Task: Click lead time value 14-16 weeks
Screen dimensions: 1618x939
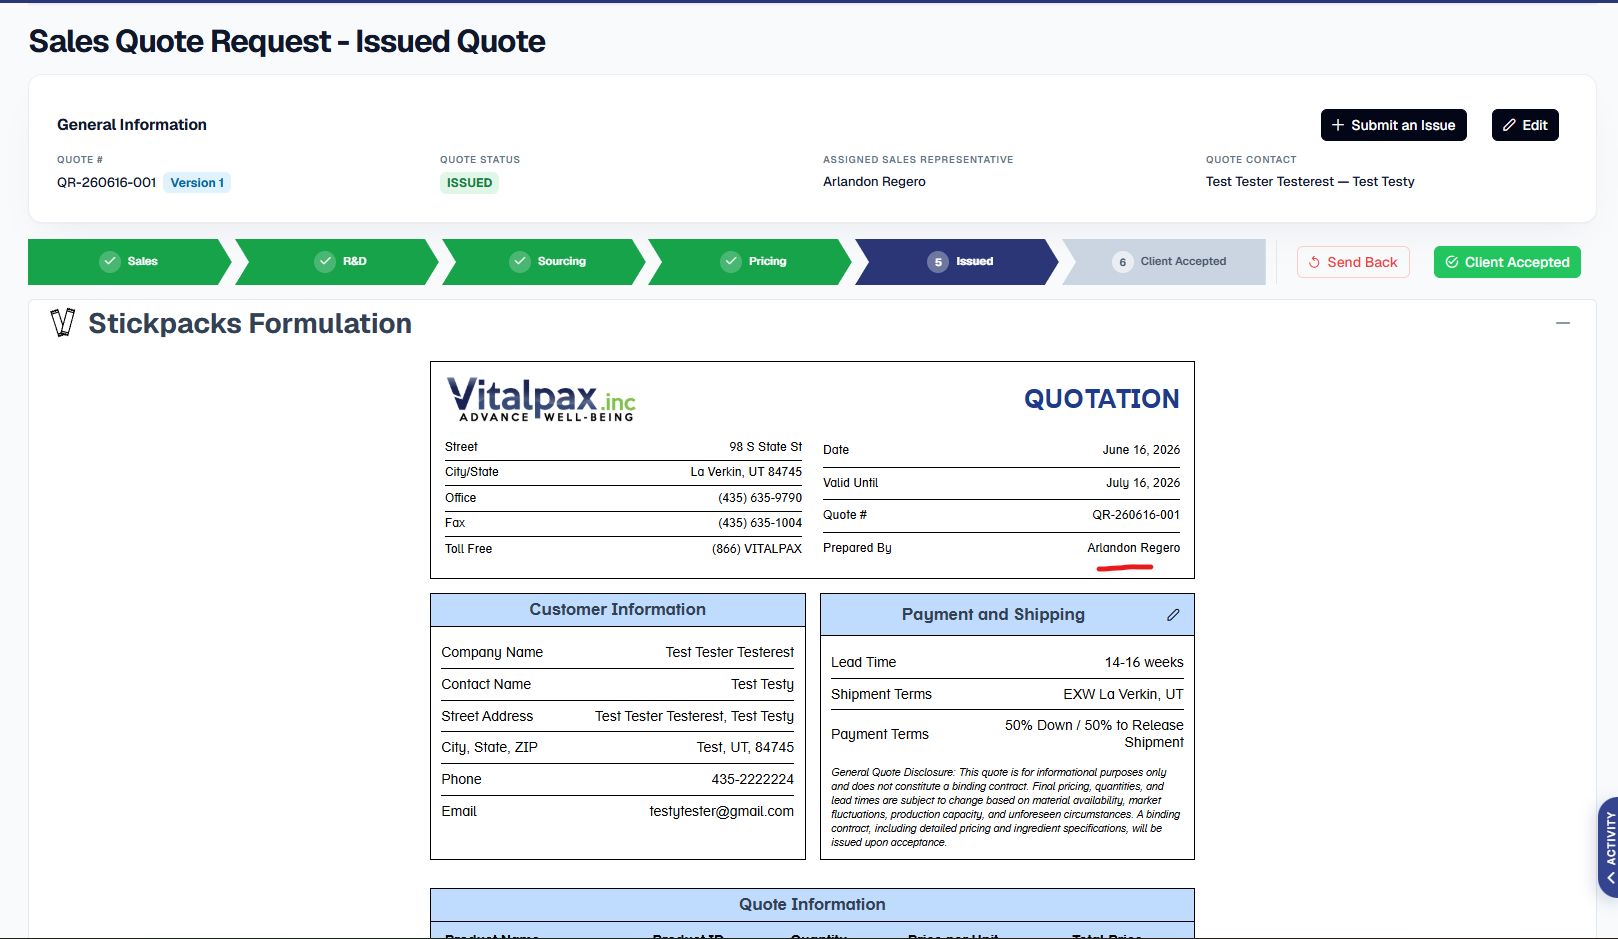Action: [x=1144, y=662]
